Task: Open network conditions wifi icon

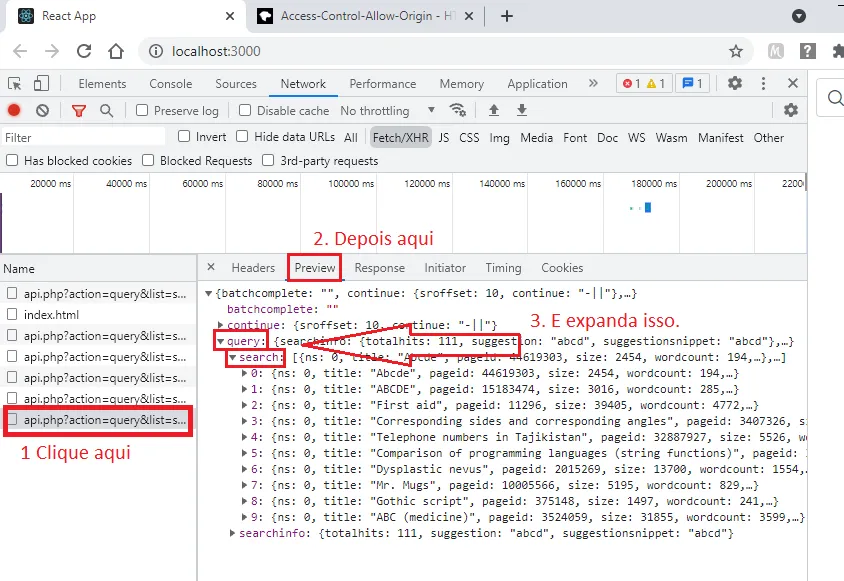Action: tap(458, 110)
